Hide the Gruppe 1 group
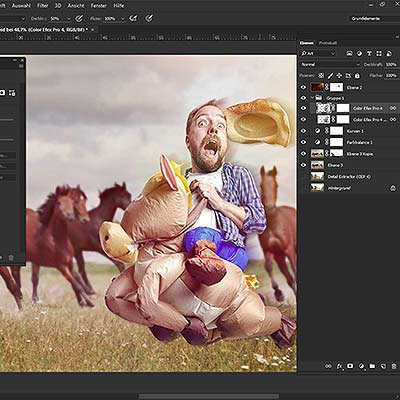This screenshot has height=400, width=400. tap(303, 98)
